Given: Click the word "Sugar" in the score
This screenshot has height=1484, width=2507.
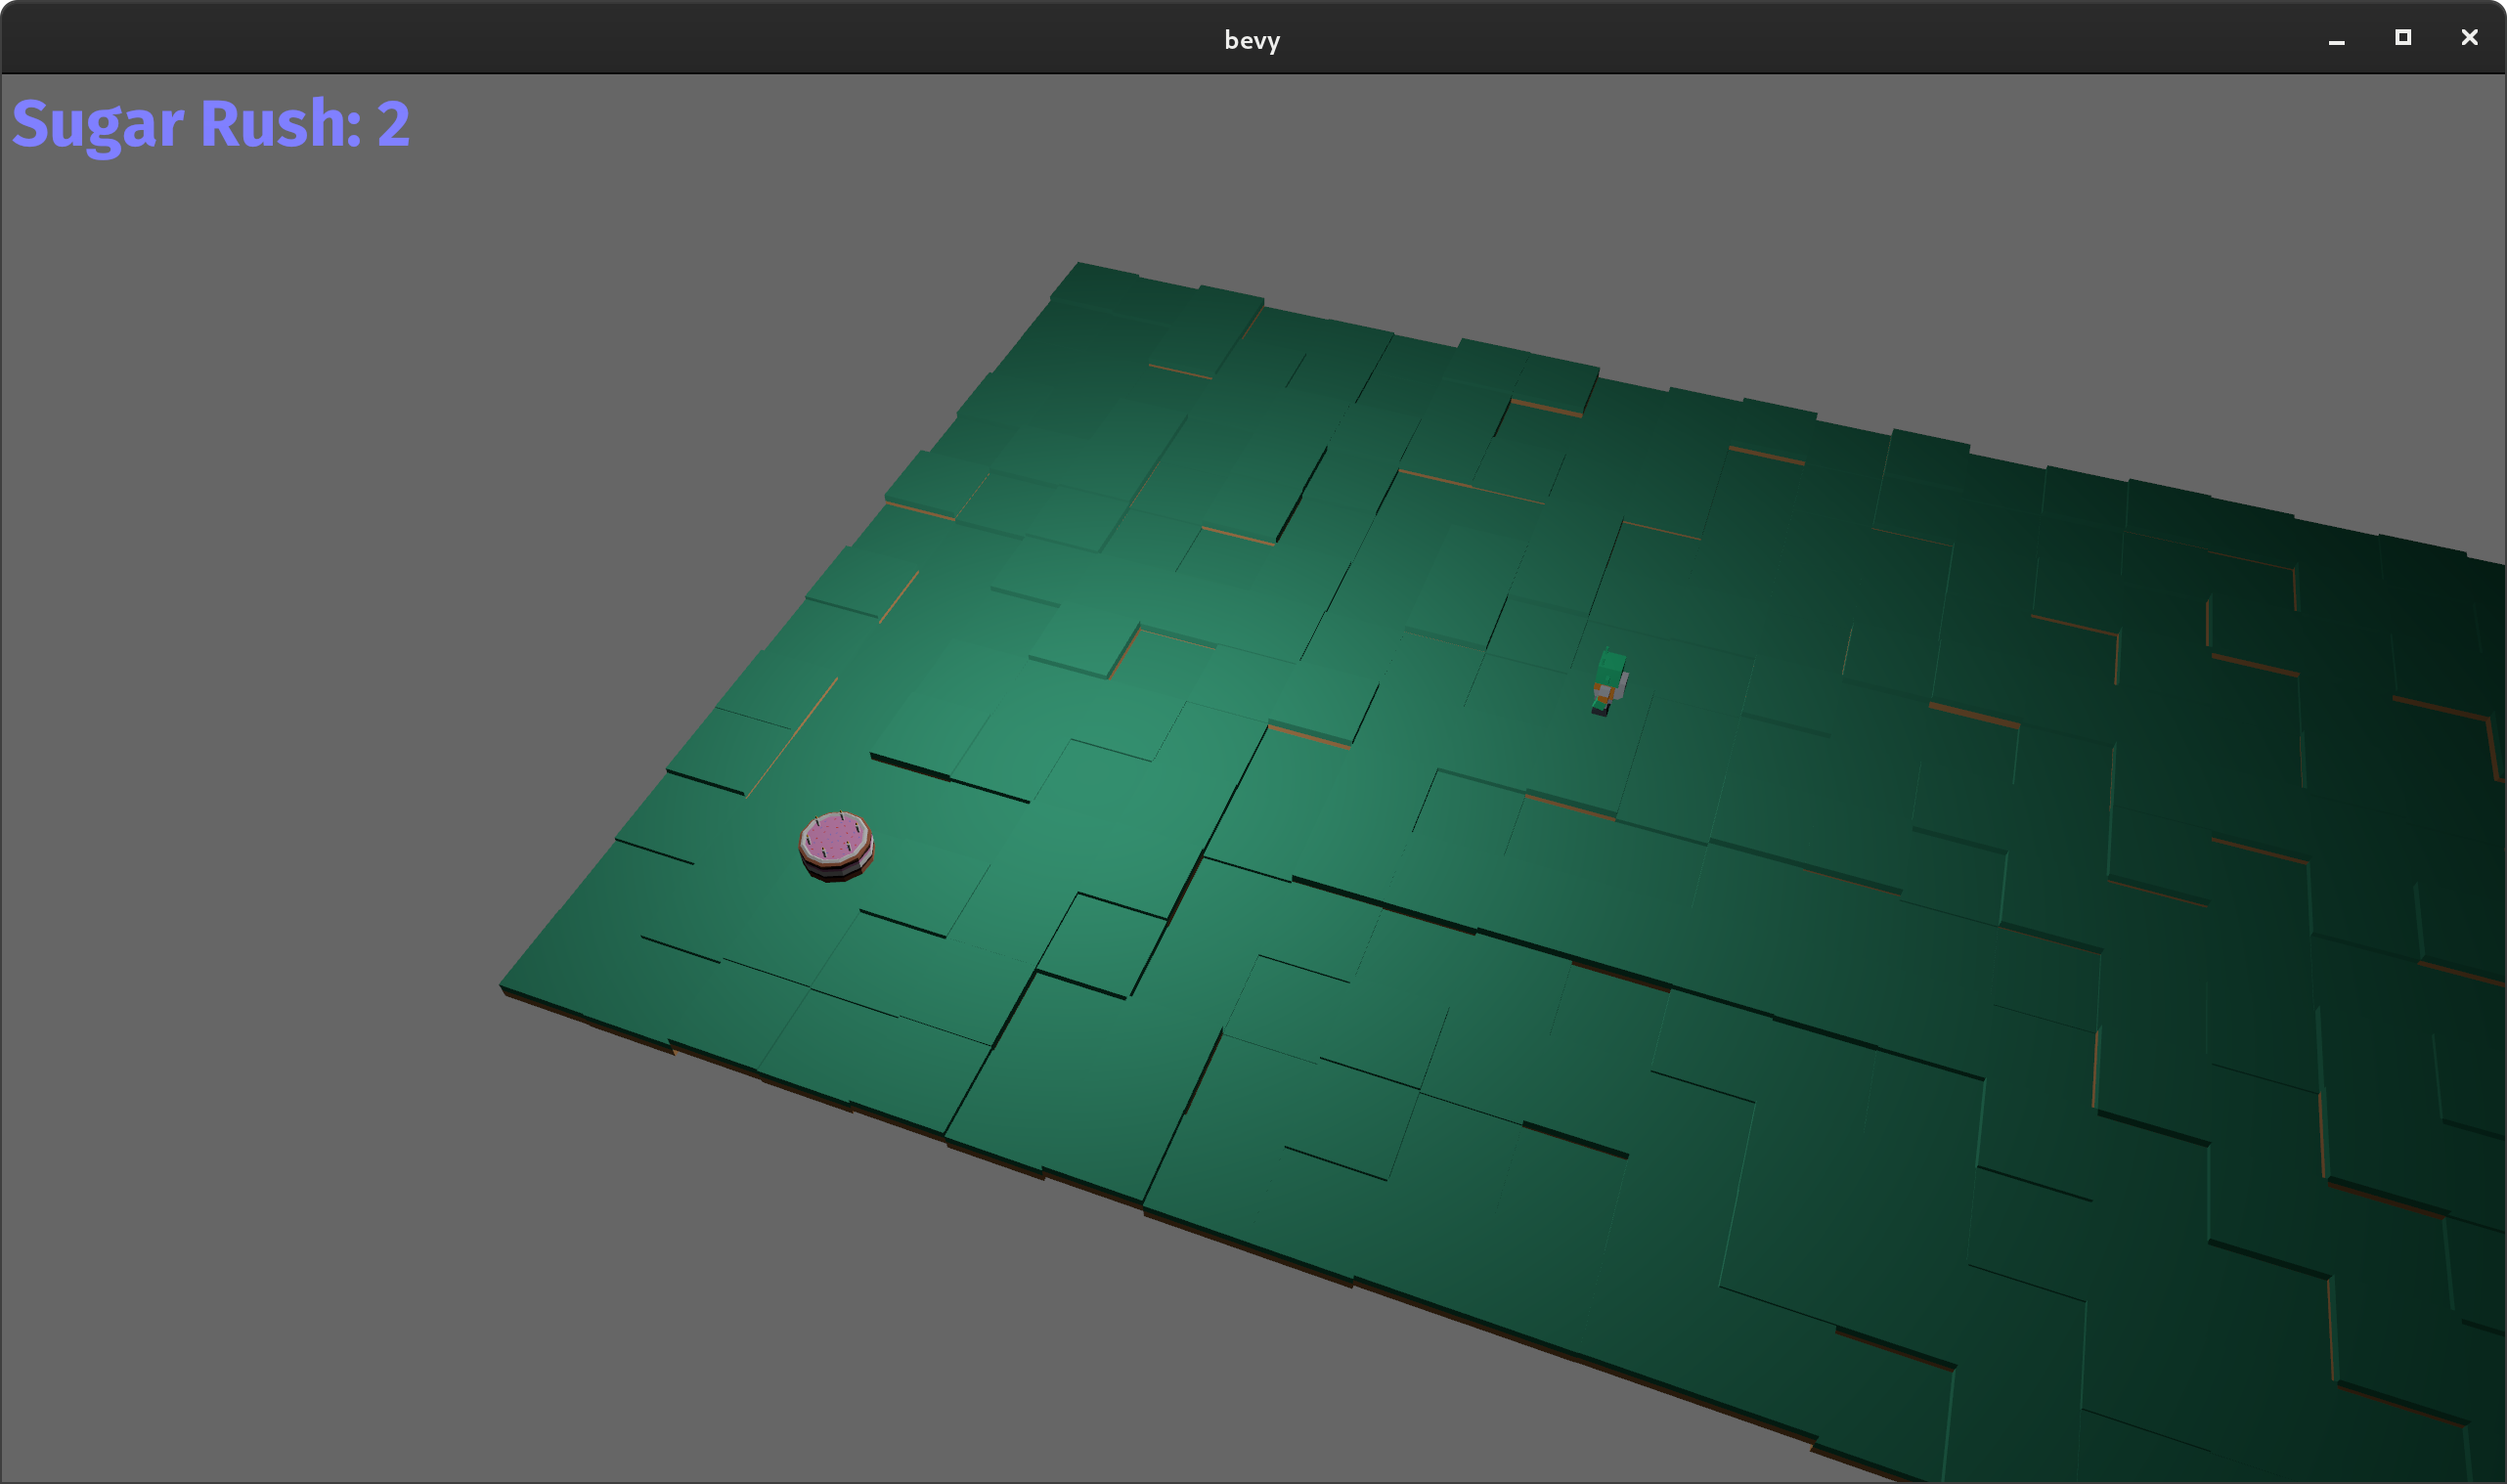Looking at the screenshot, I should tap(98, 124).
